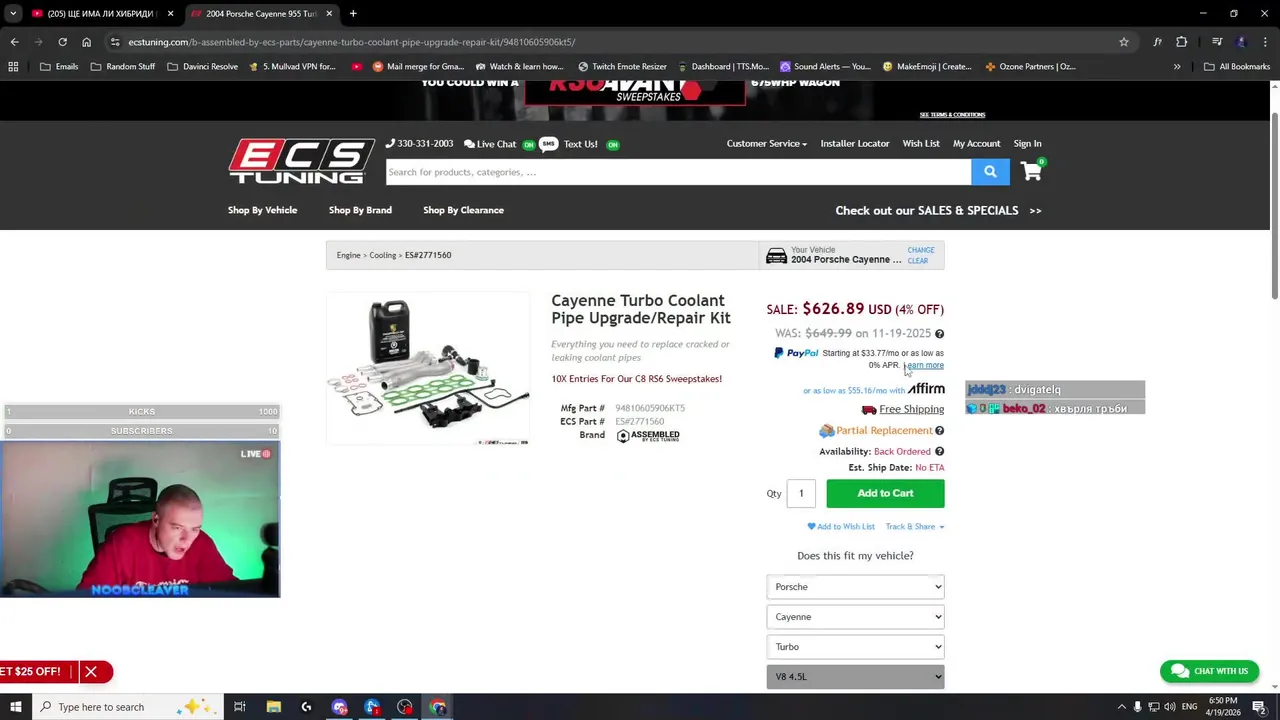1280x720 pixels.
Task: Expand the Track & Share dropdown
Action: pos(914,527)
